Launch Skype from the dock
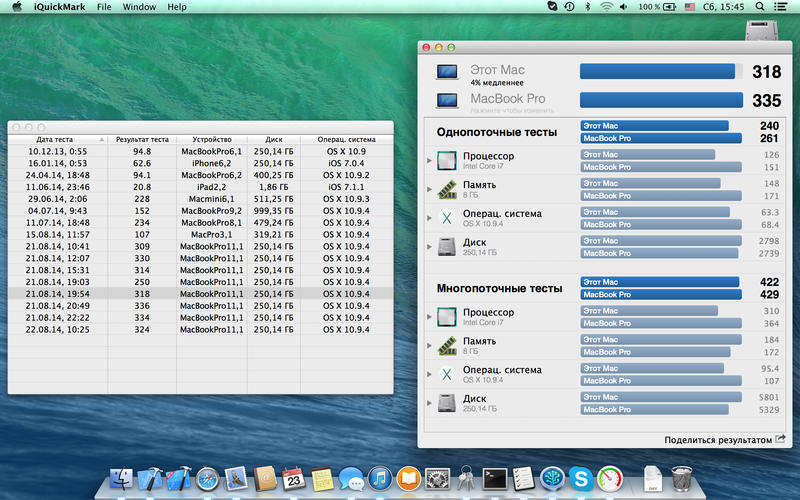Viewport: 800px width, 500px height. tap(581, 479)
